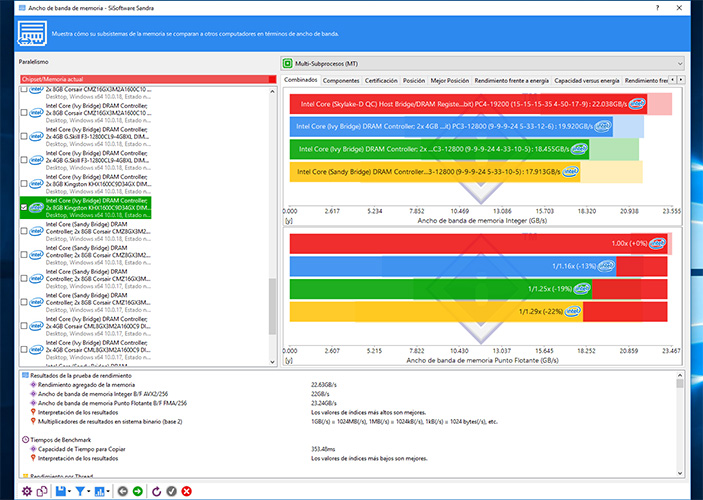Click the yellow Sandy Bridge 17.913GB/s bar
703x500 pixels.
435,172
